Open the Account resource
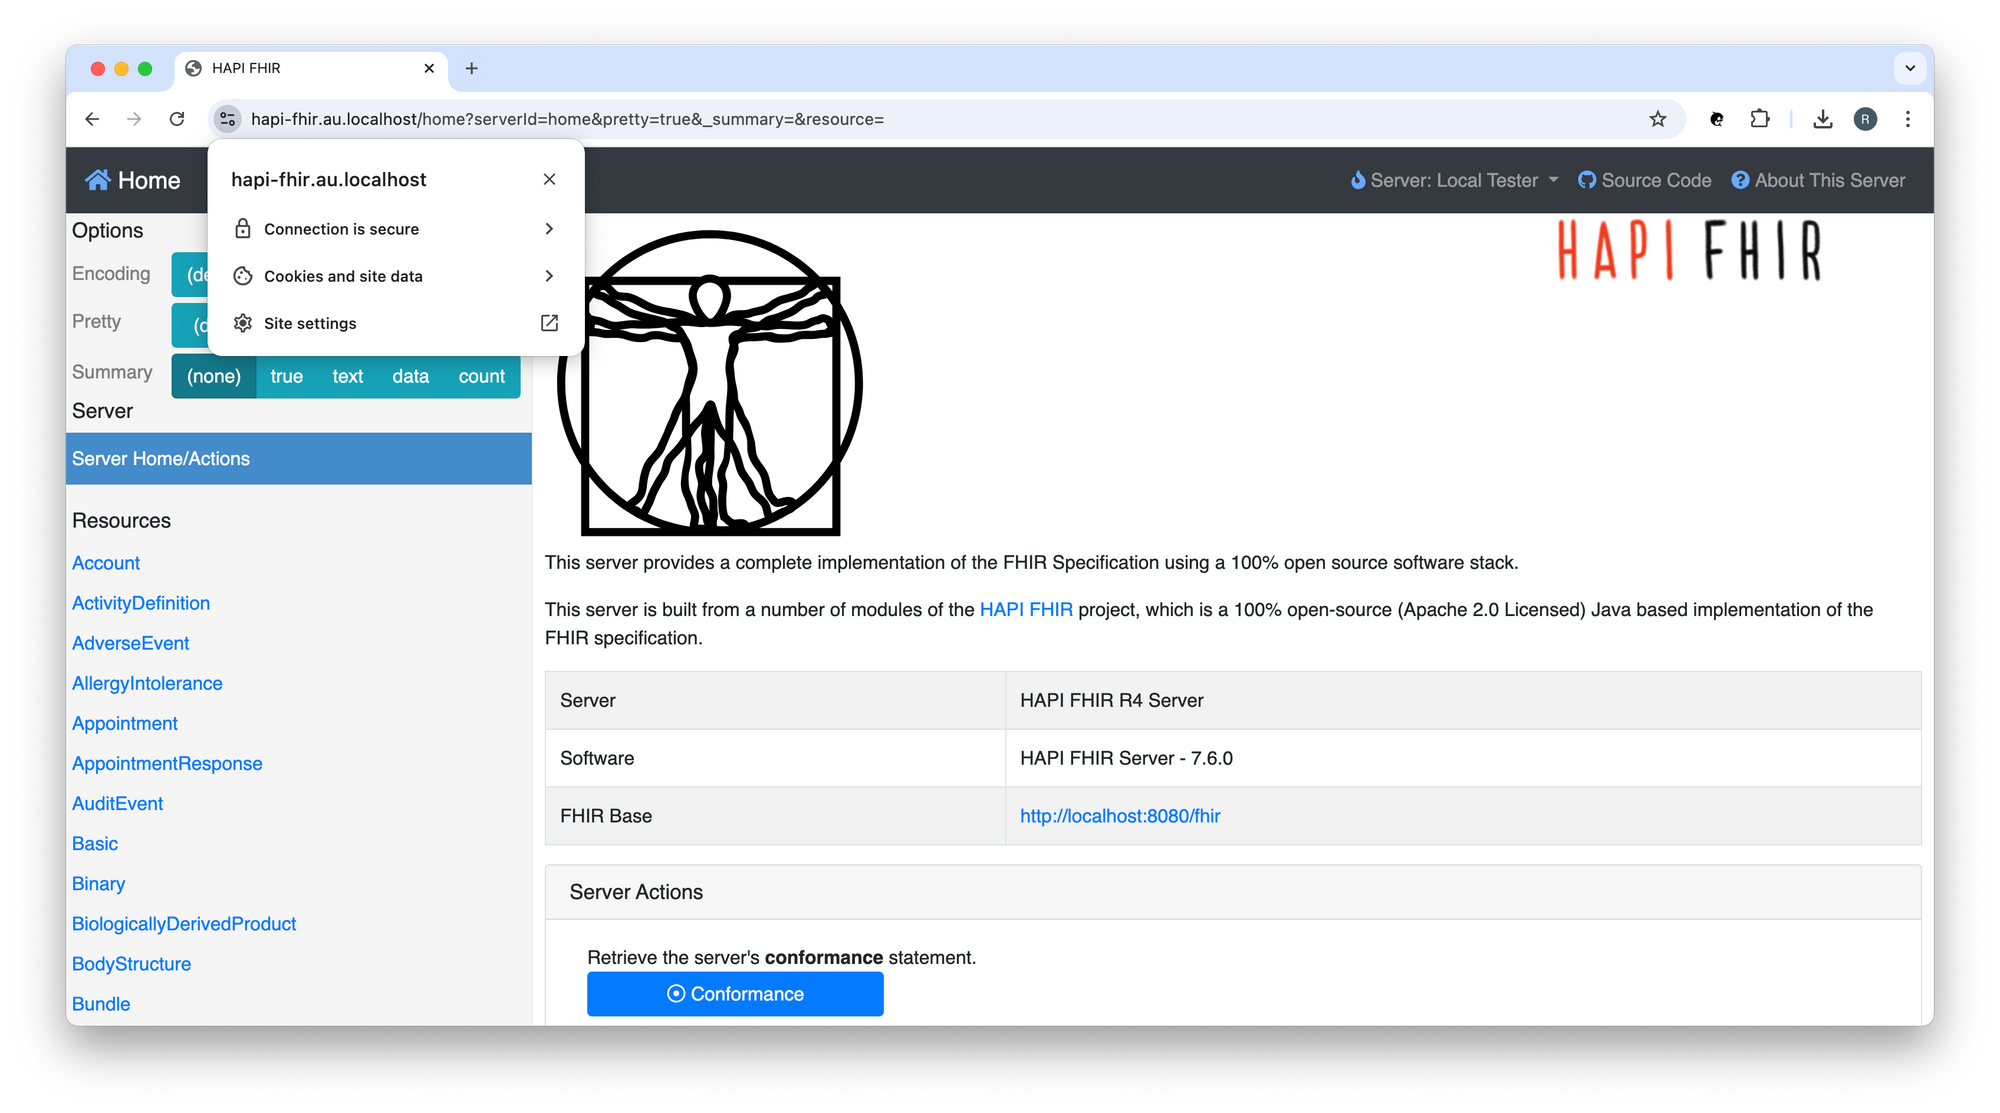 pos(106,563)
